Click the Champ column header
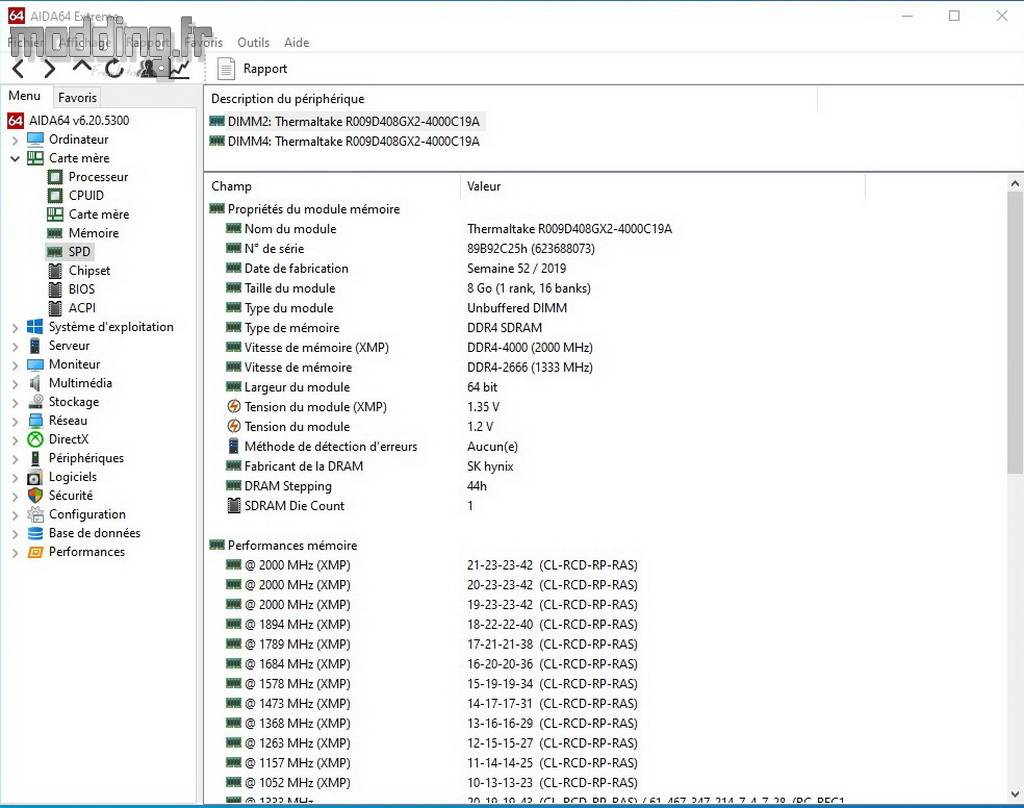This screenshot has width=1024, height=808. 332,186
